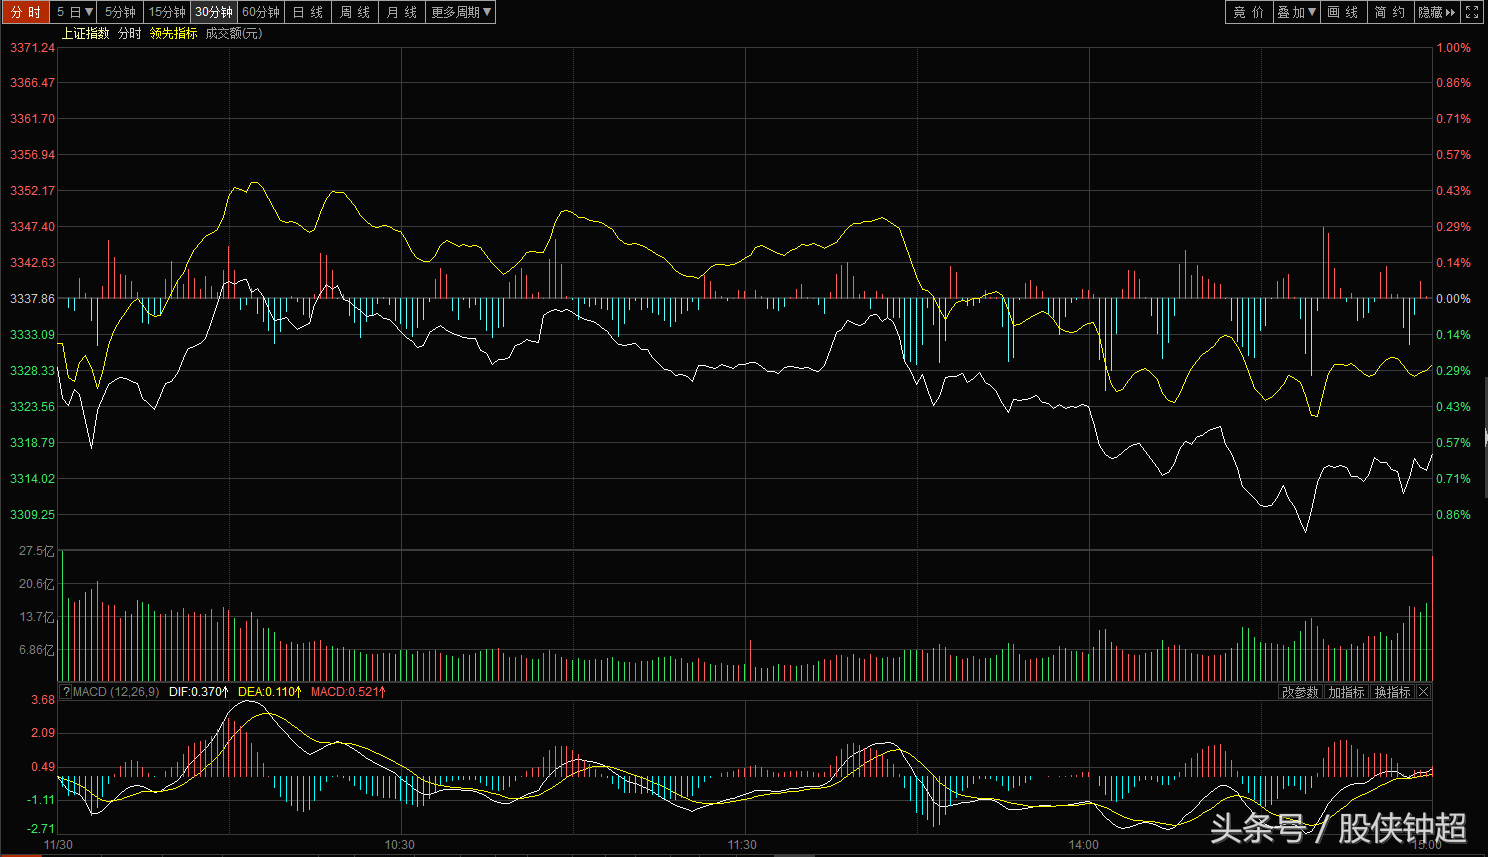
Task: Click the 3371.24 top price label
Action: click(x=32, y=48)
